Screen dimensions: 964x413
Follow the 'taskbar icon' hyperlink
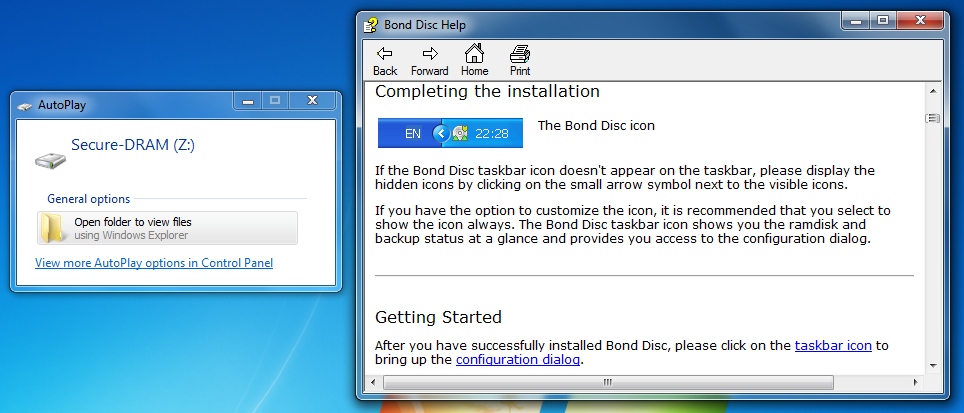833,345
